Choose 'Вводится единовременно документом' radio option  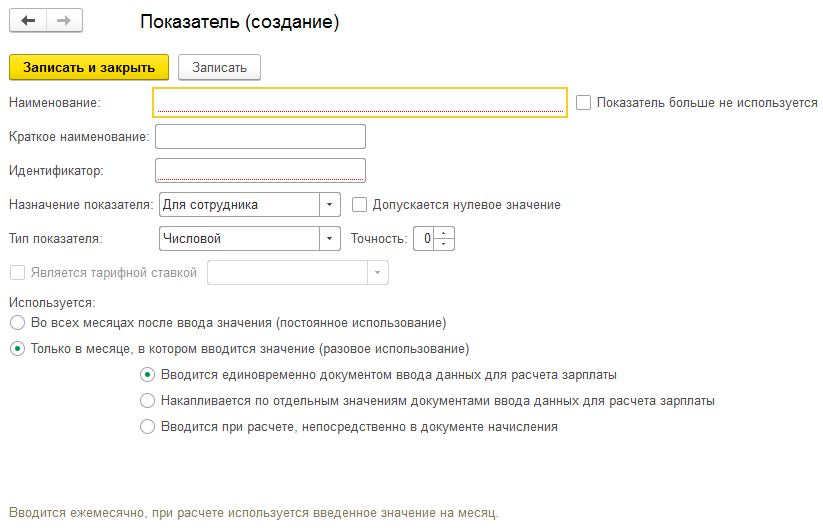pyautogui.click(x=148, y=375)
